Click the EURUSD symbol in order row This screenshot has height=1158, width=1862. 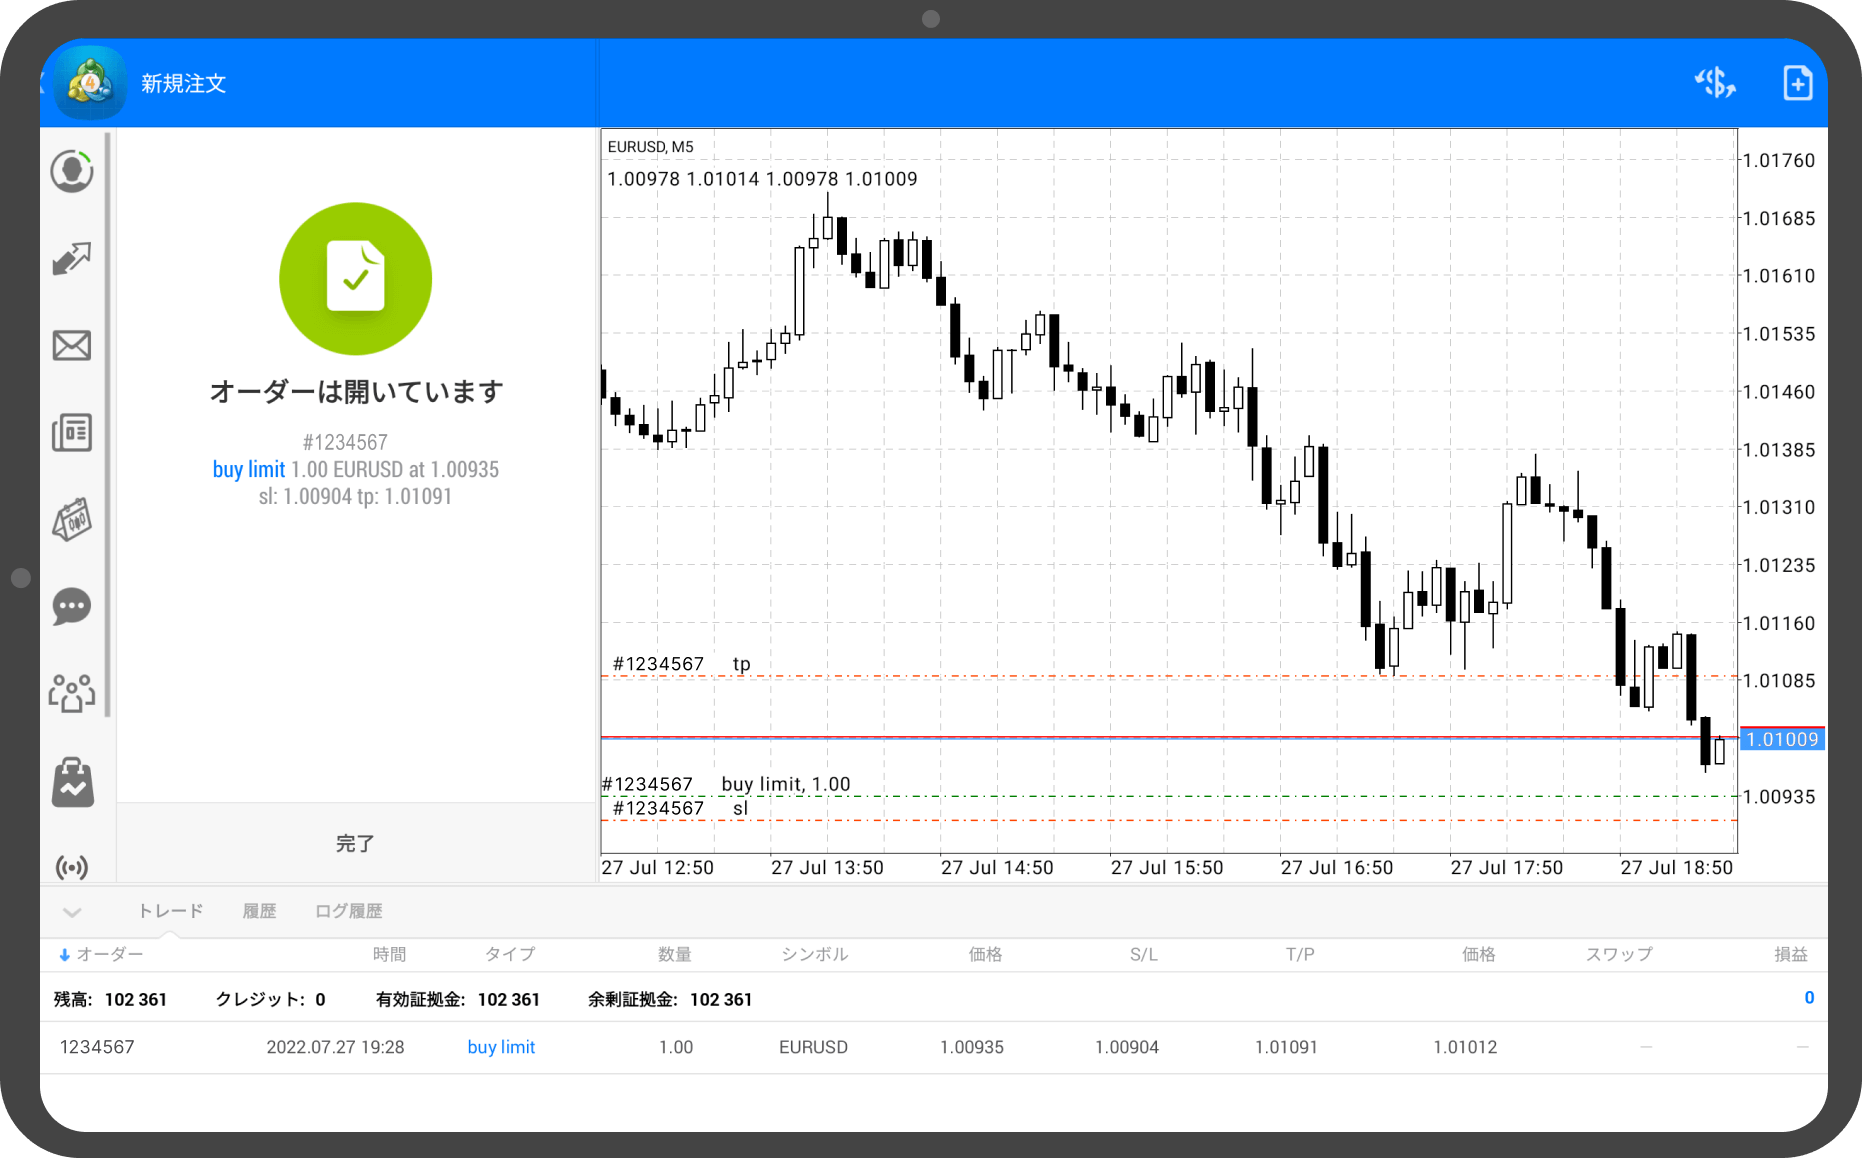coord(813,1047)
